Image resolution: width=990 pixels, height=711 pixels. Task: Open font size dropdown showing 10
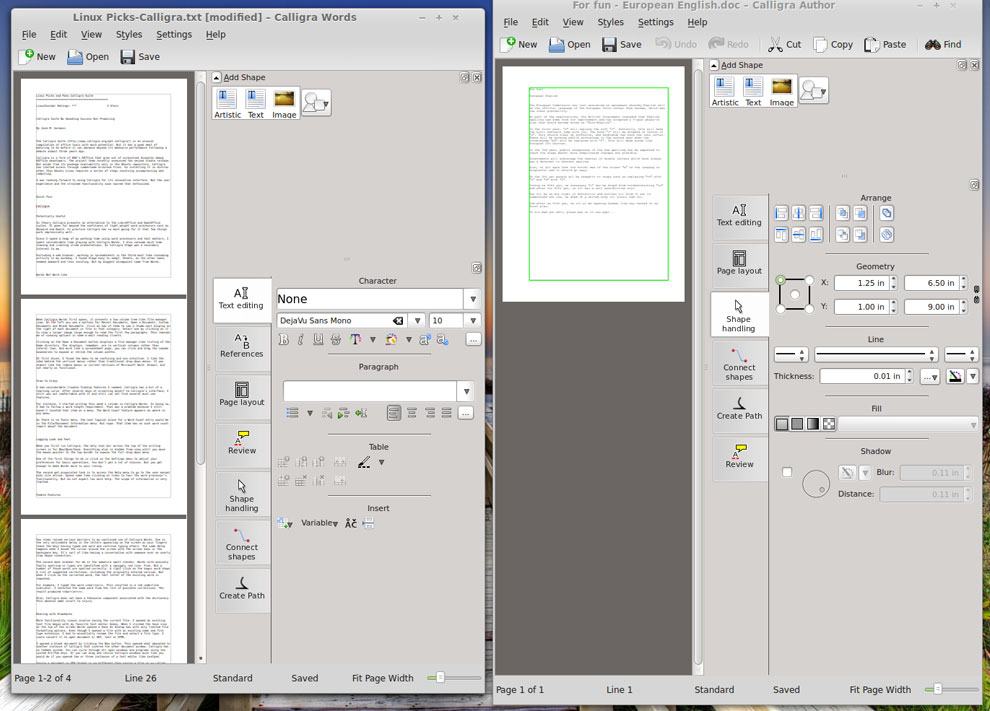coord(473,321)
